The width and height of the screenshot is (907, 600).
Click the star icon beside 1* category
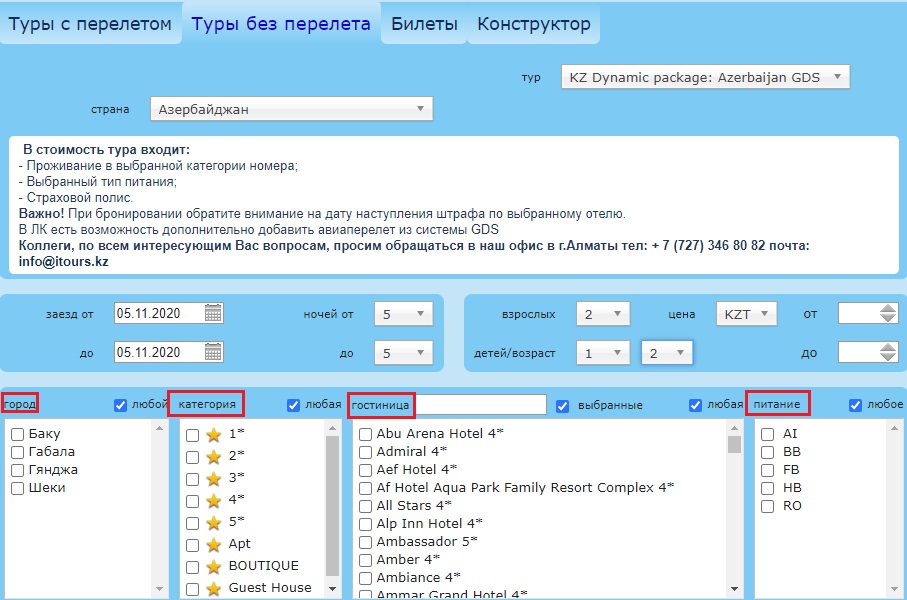[212, 434]
